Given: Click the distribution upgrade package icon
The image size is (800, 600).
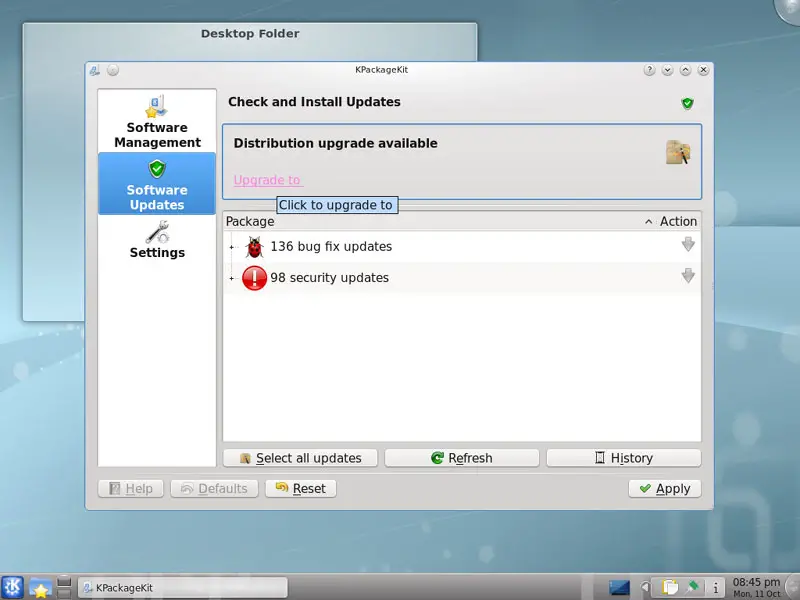Looking at the screenshot, I should (678, 152).
